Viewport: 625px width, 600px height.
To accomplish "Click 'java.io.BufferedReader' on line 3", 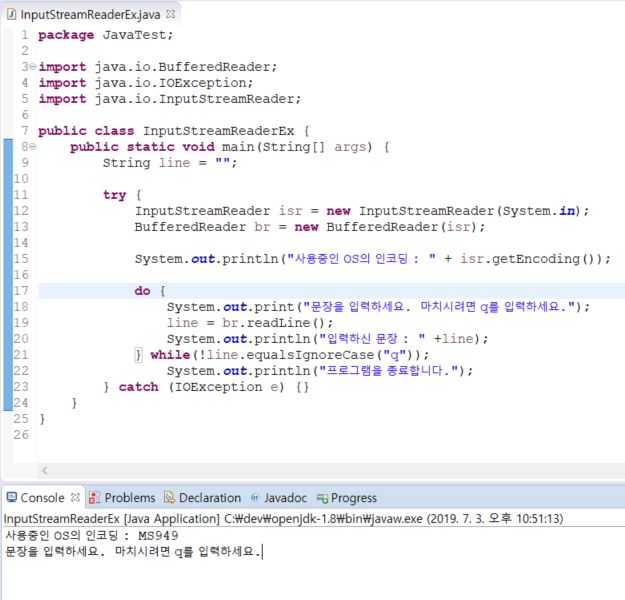I will click(x=183, y=67).
